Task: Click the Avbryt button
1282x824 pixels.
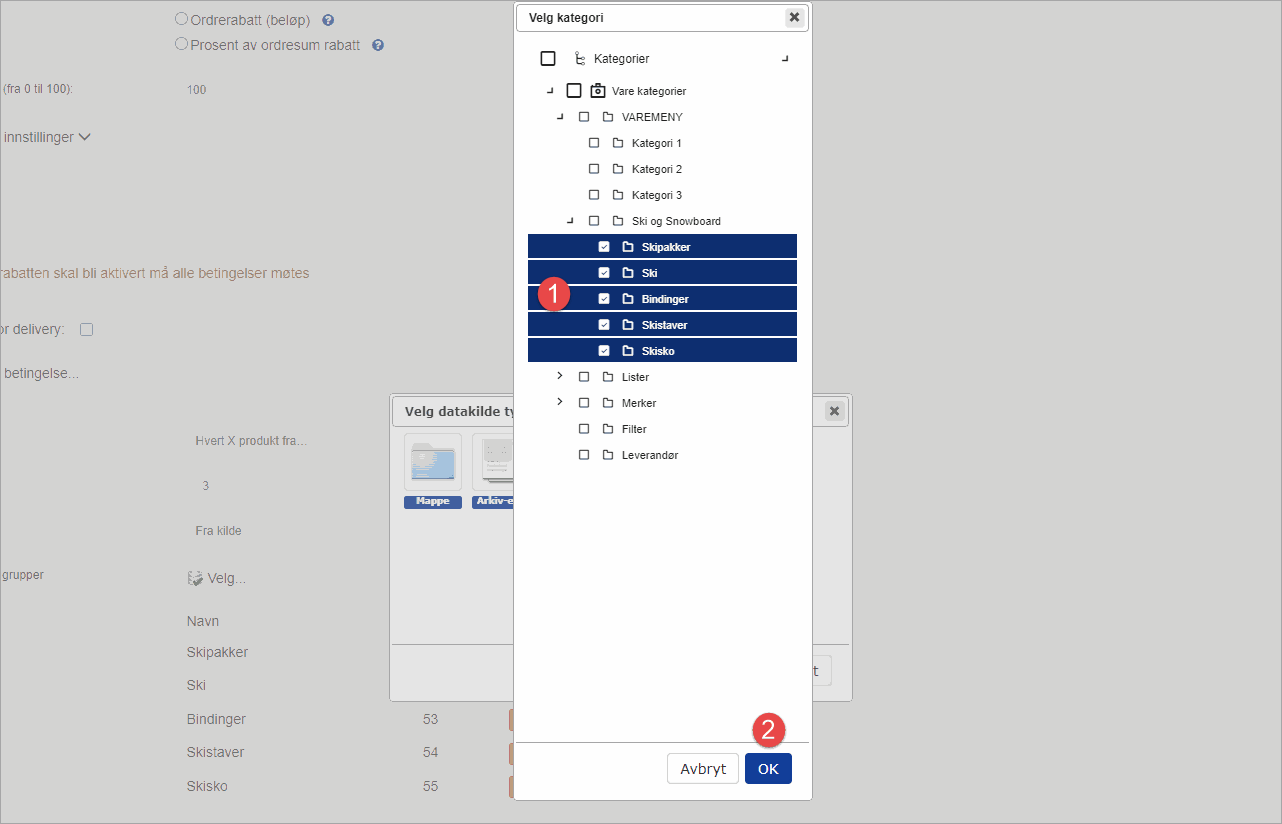Action: tap(703, 768)
